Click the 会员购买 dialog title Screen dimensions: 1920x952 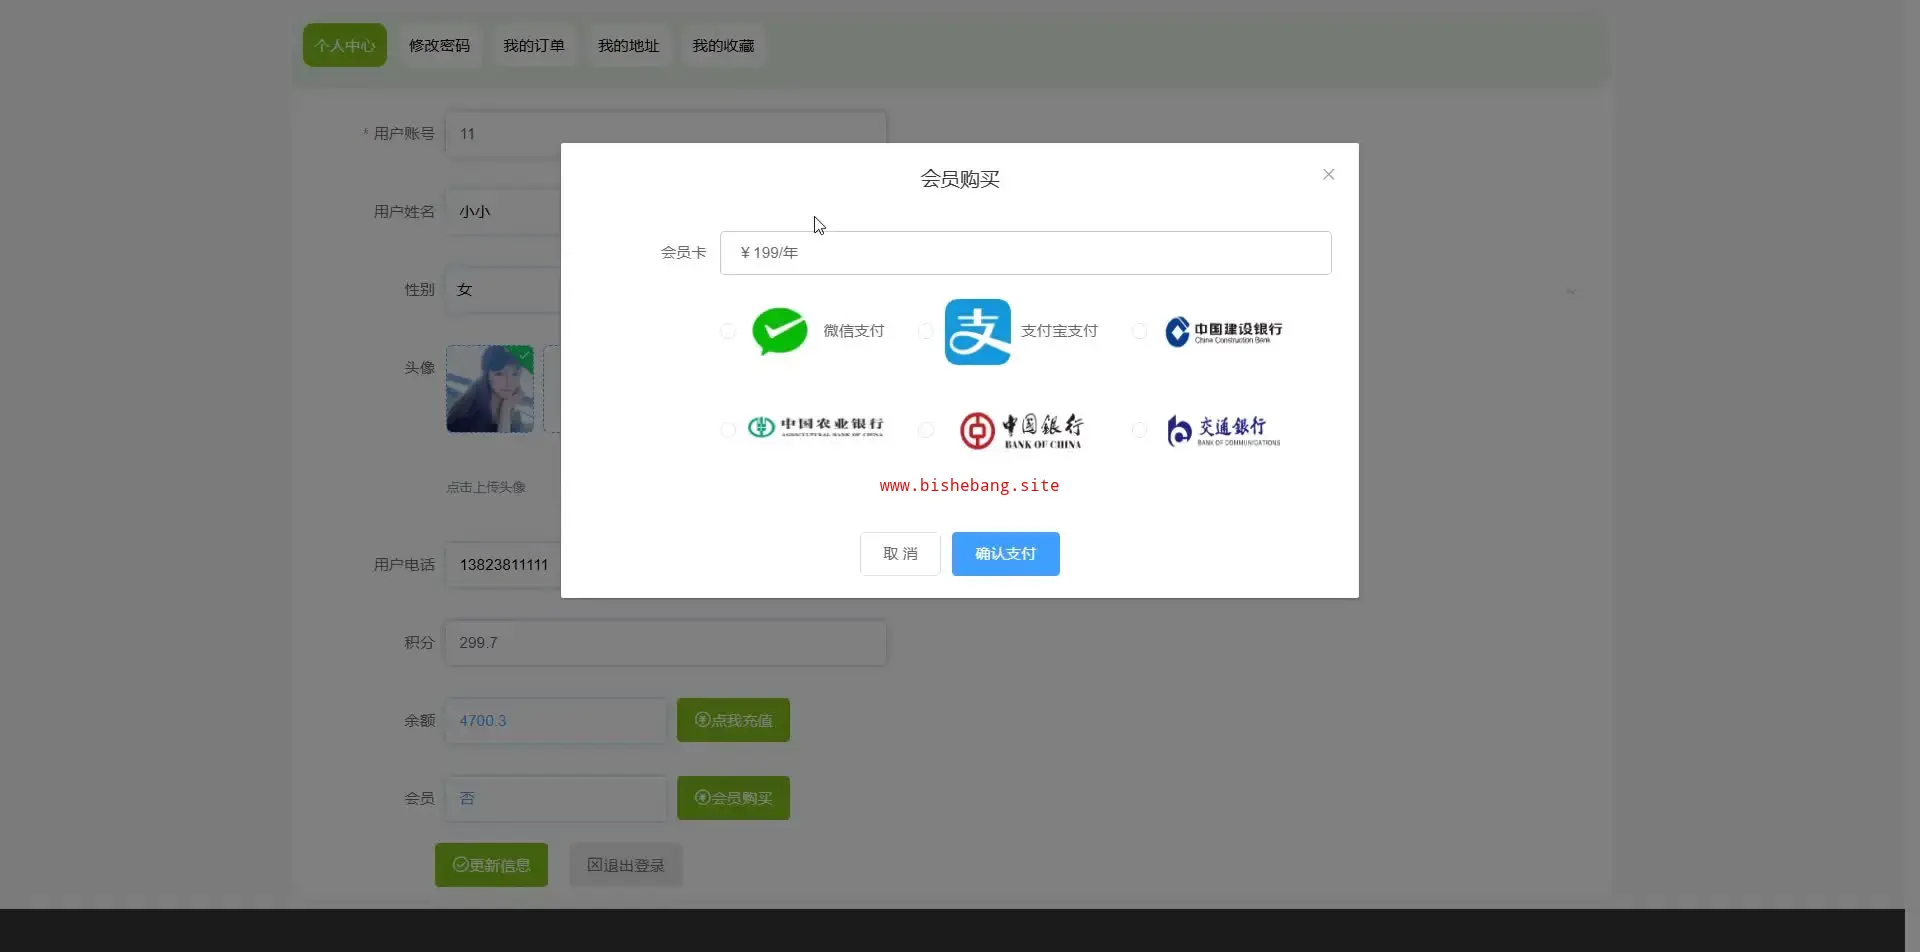[960, 179]
